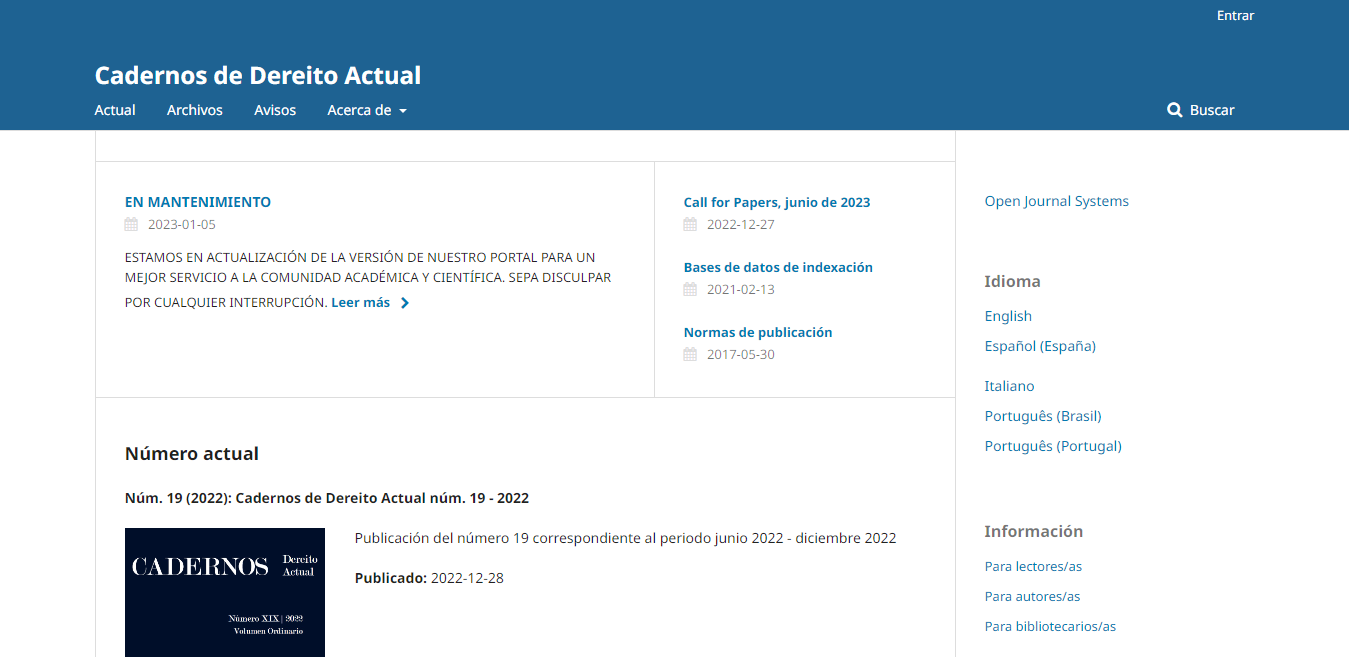Click the 2023-01-05 date text
The height and width of the screenshot is (657, 1349).
click(182, 224)
